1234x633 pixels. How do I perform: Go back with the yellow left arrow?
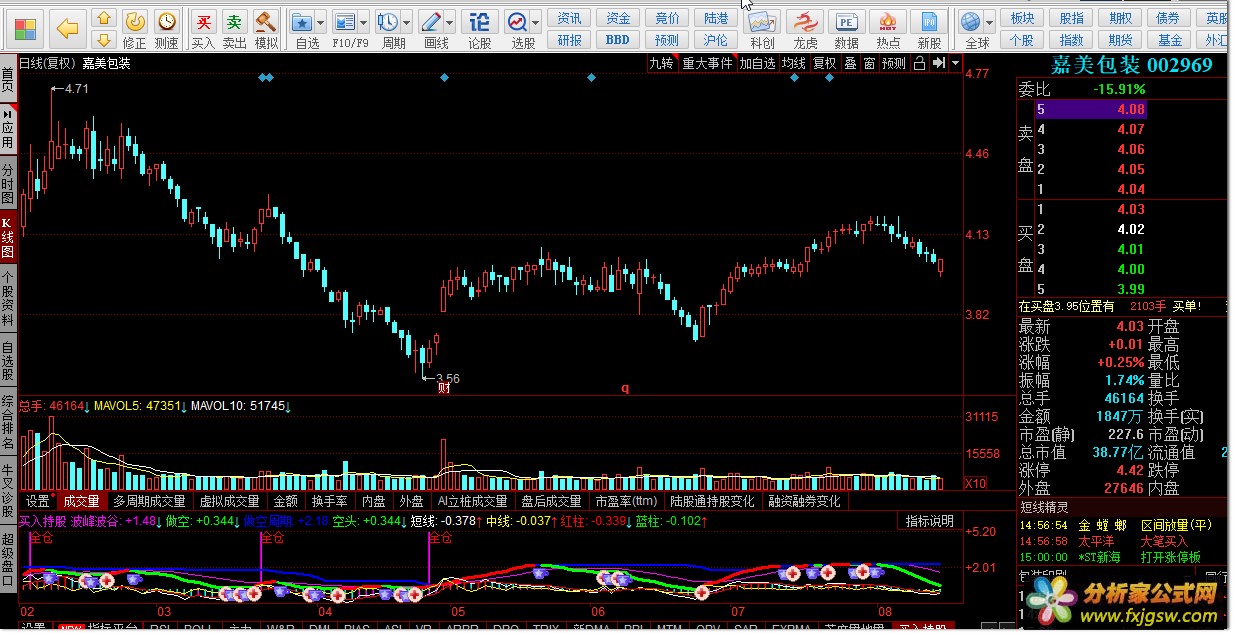coord(68,27)
